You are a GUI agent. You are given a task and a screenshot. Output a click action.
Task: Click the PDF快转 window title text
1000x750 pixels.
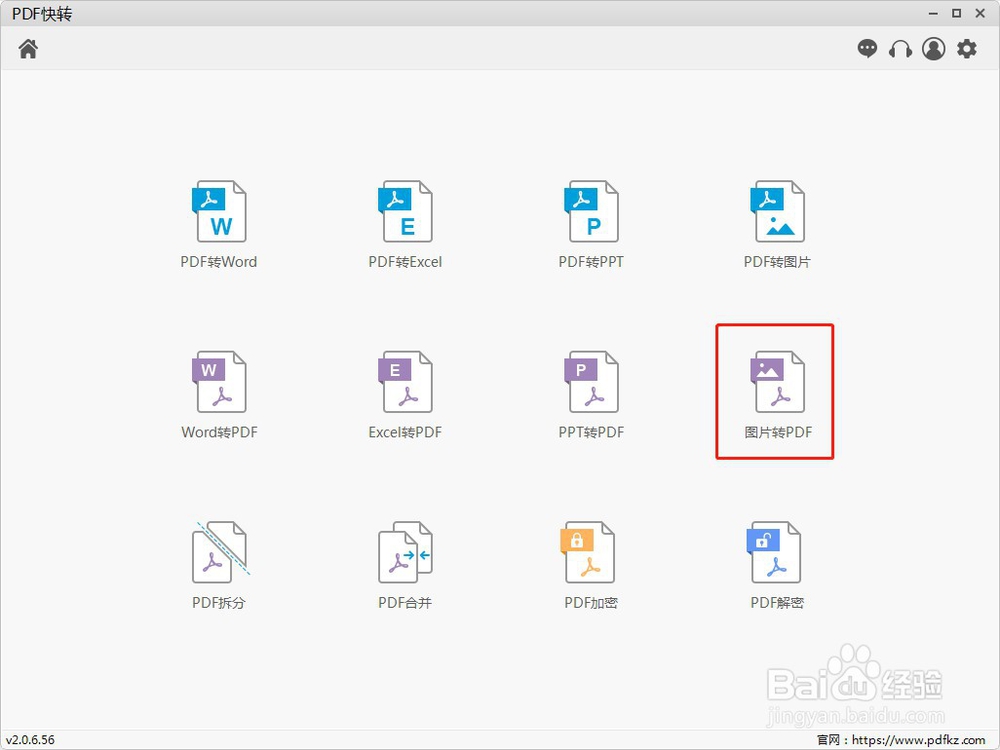tap(42, 13)
